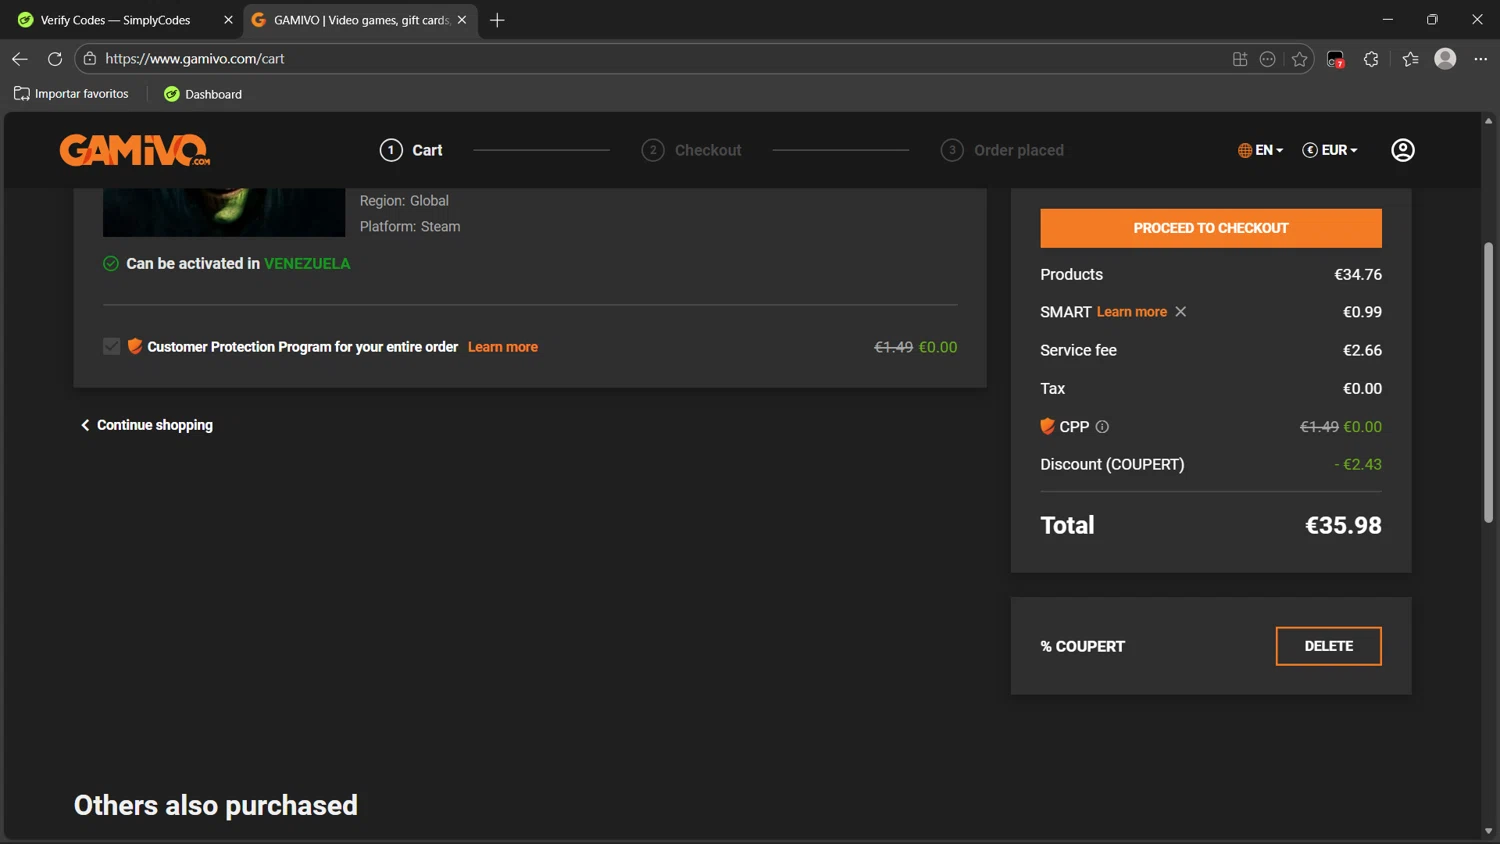Open Customer Protection Learn more link

pos(503,347)
